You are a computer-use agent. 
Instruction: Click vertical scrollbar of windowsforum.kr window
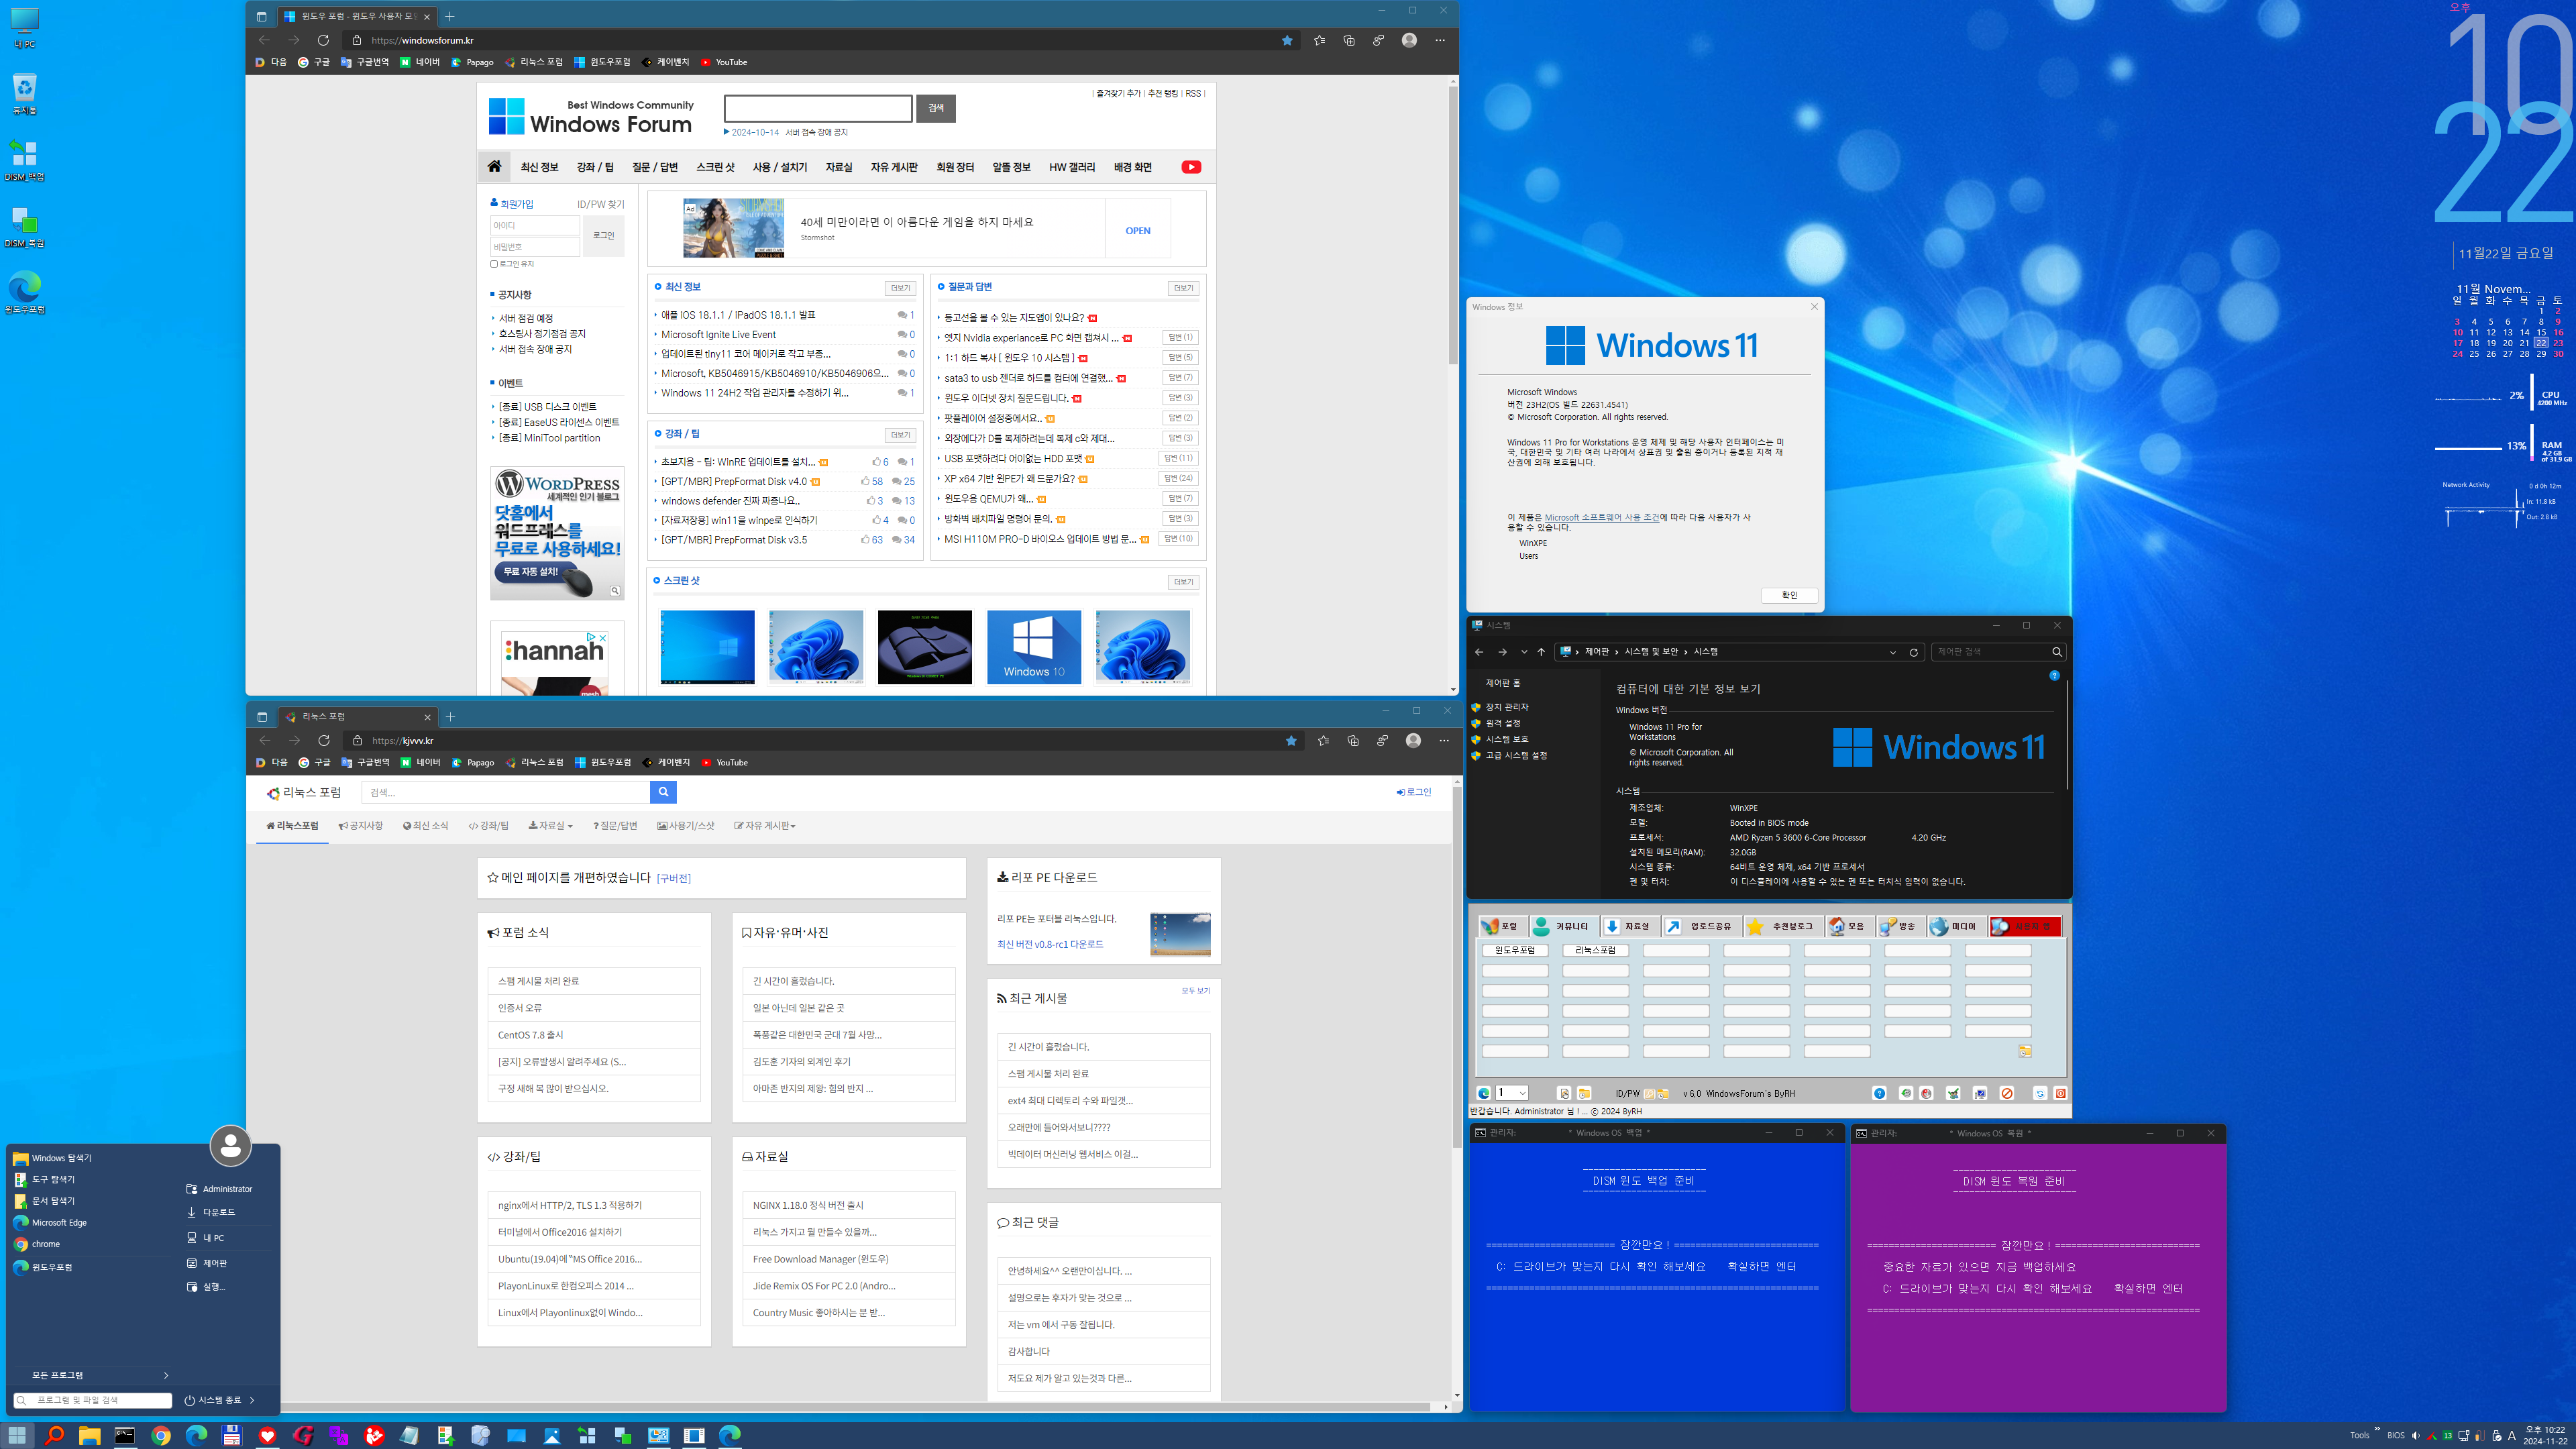click(1453, 226)
